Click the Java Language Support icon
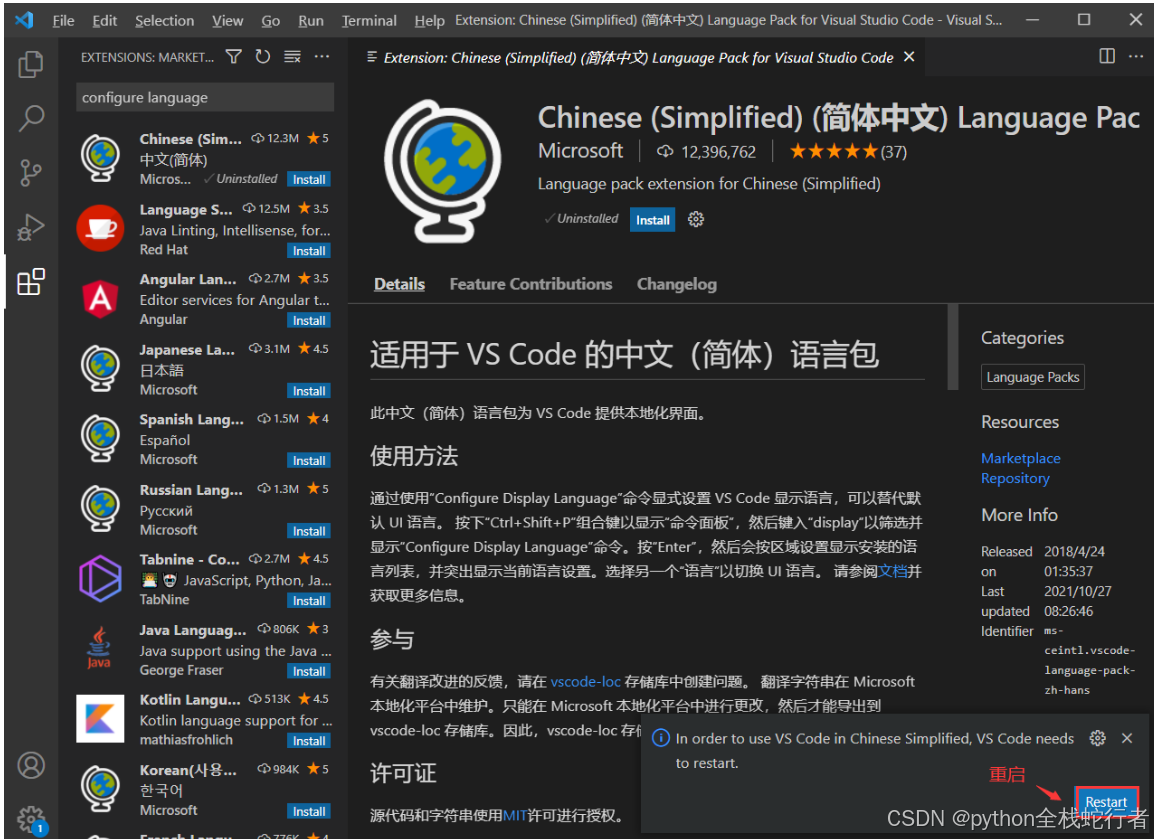 (99, 648)
